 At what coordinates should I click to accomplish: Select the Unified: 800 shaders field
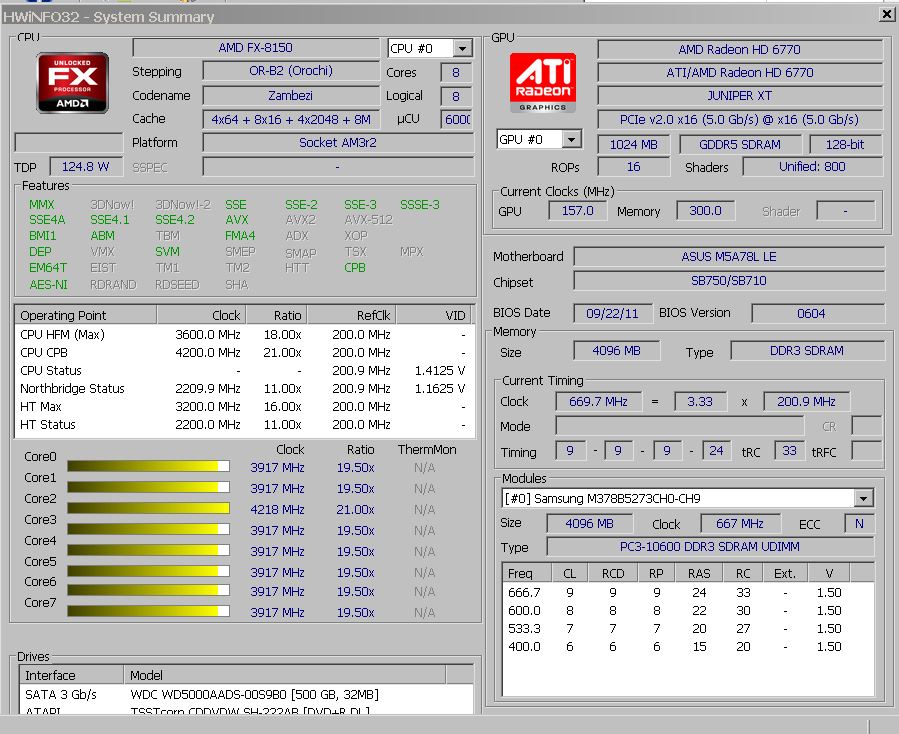(x=812, y=166)
